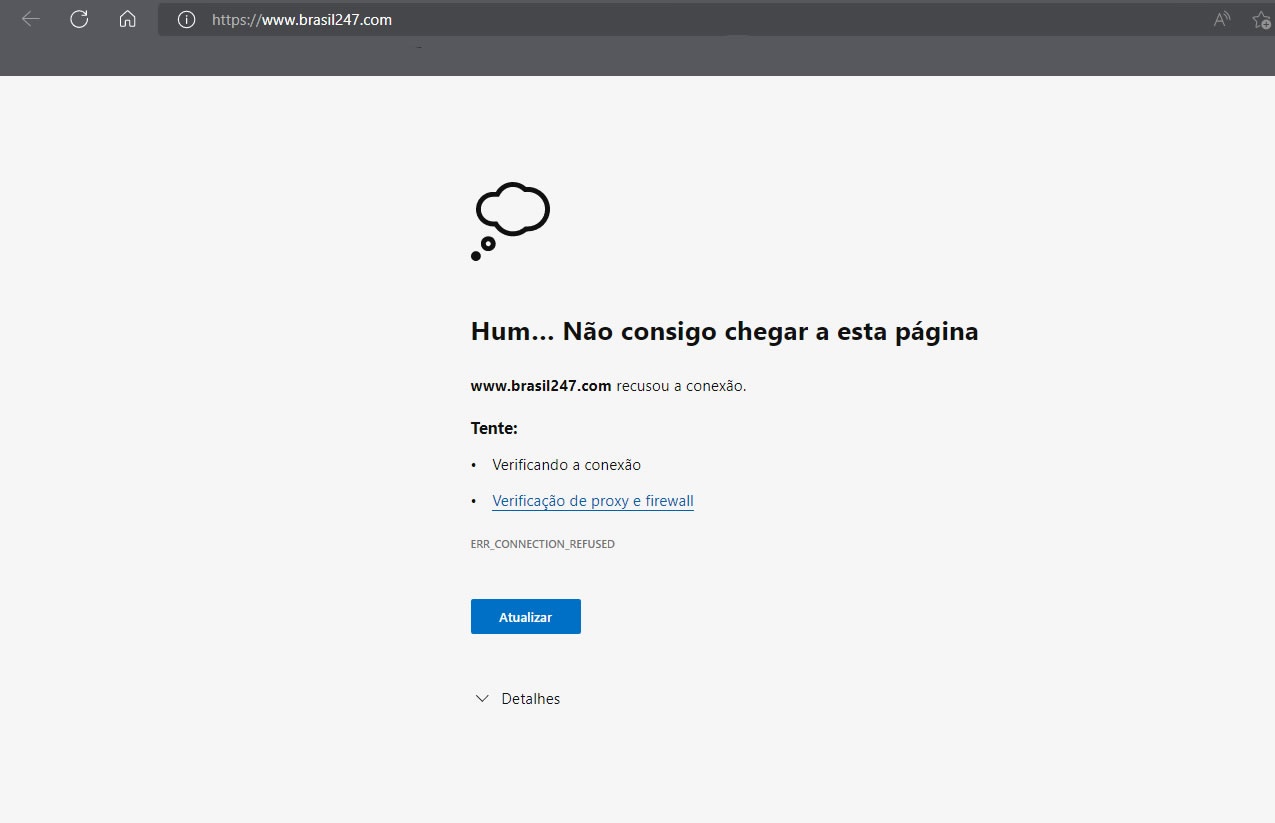Reload the page with the refresh icon

pos(79,19)
